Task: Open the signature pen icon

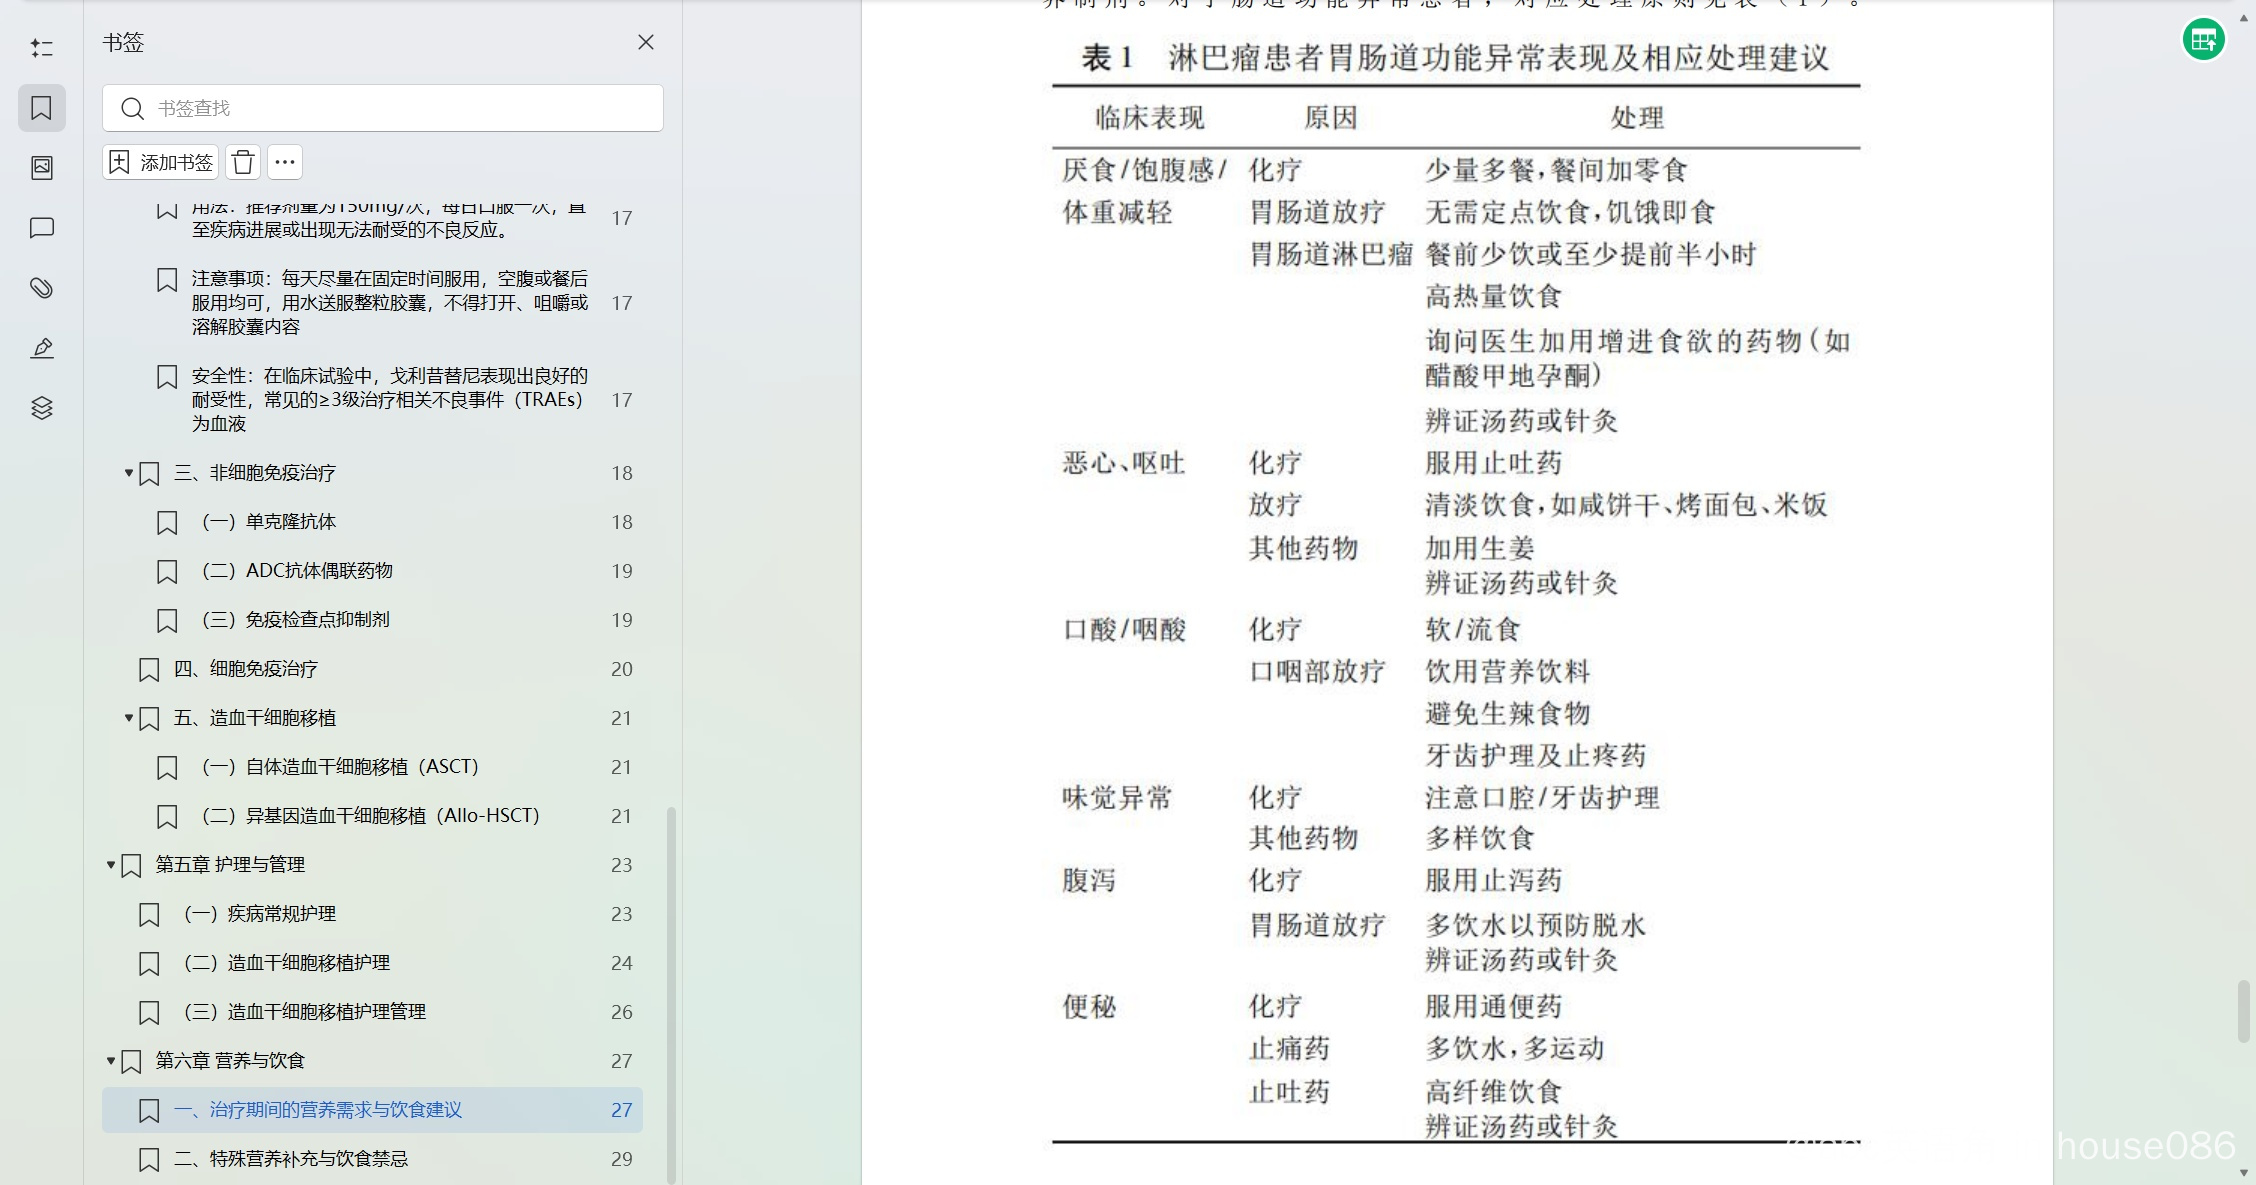Action: [x=42, y=348]
